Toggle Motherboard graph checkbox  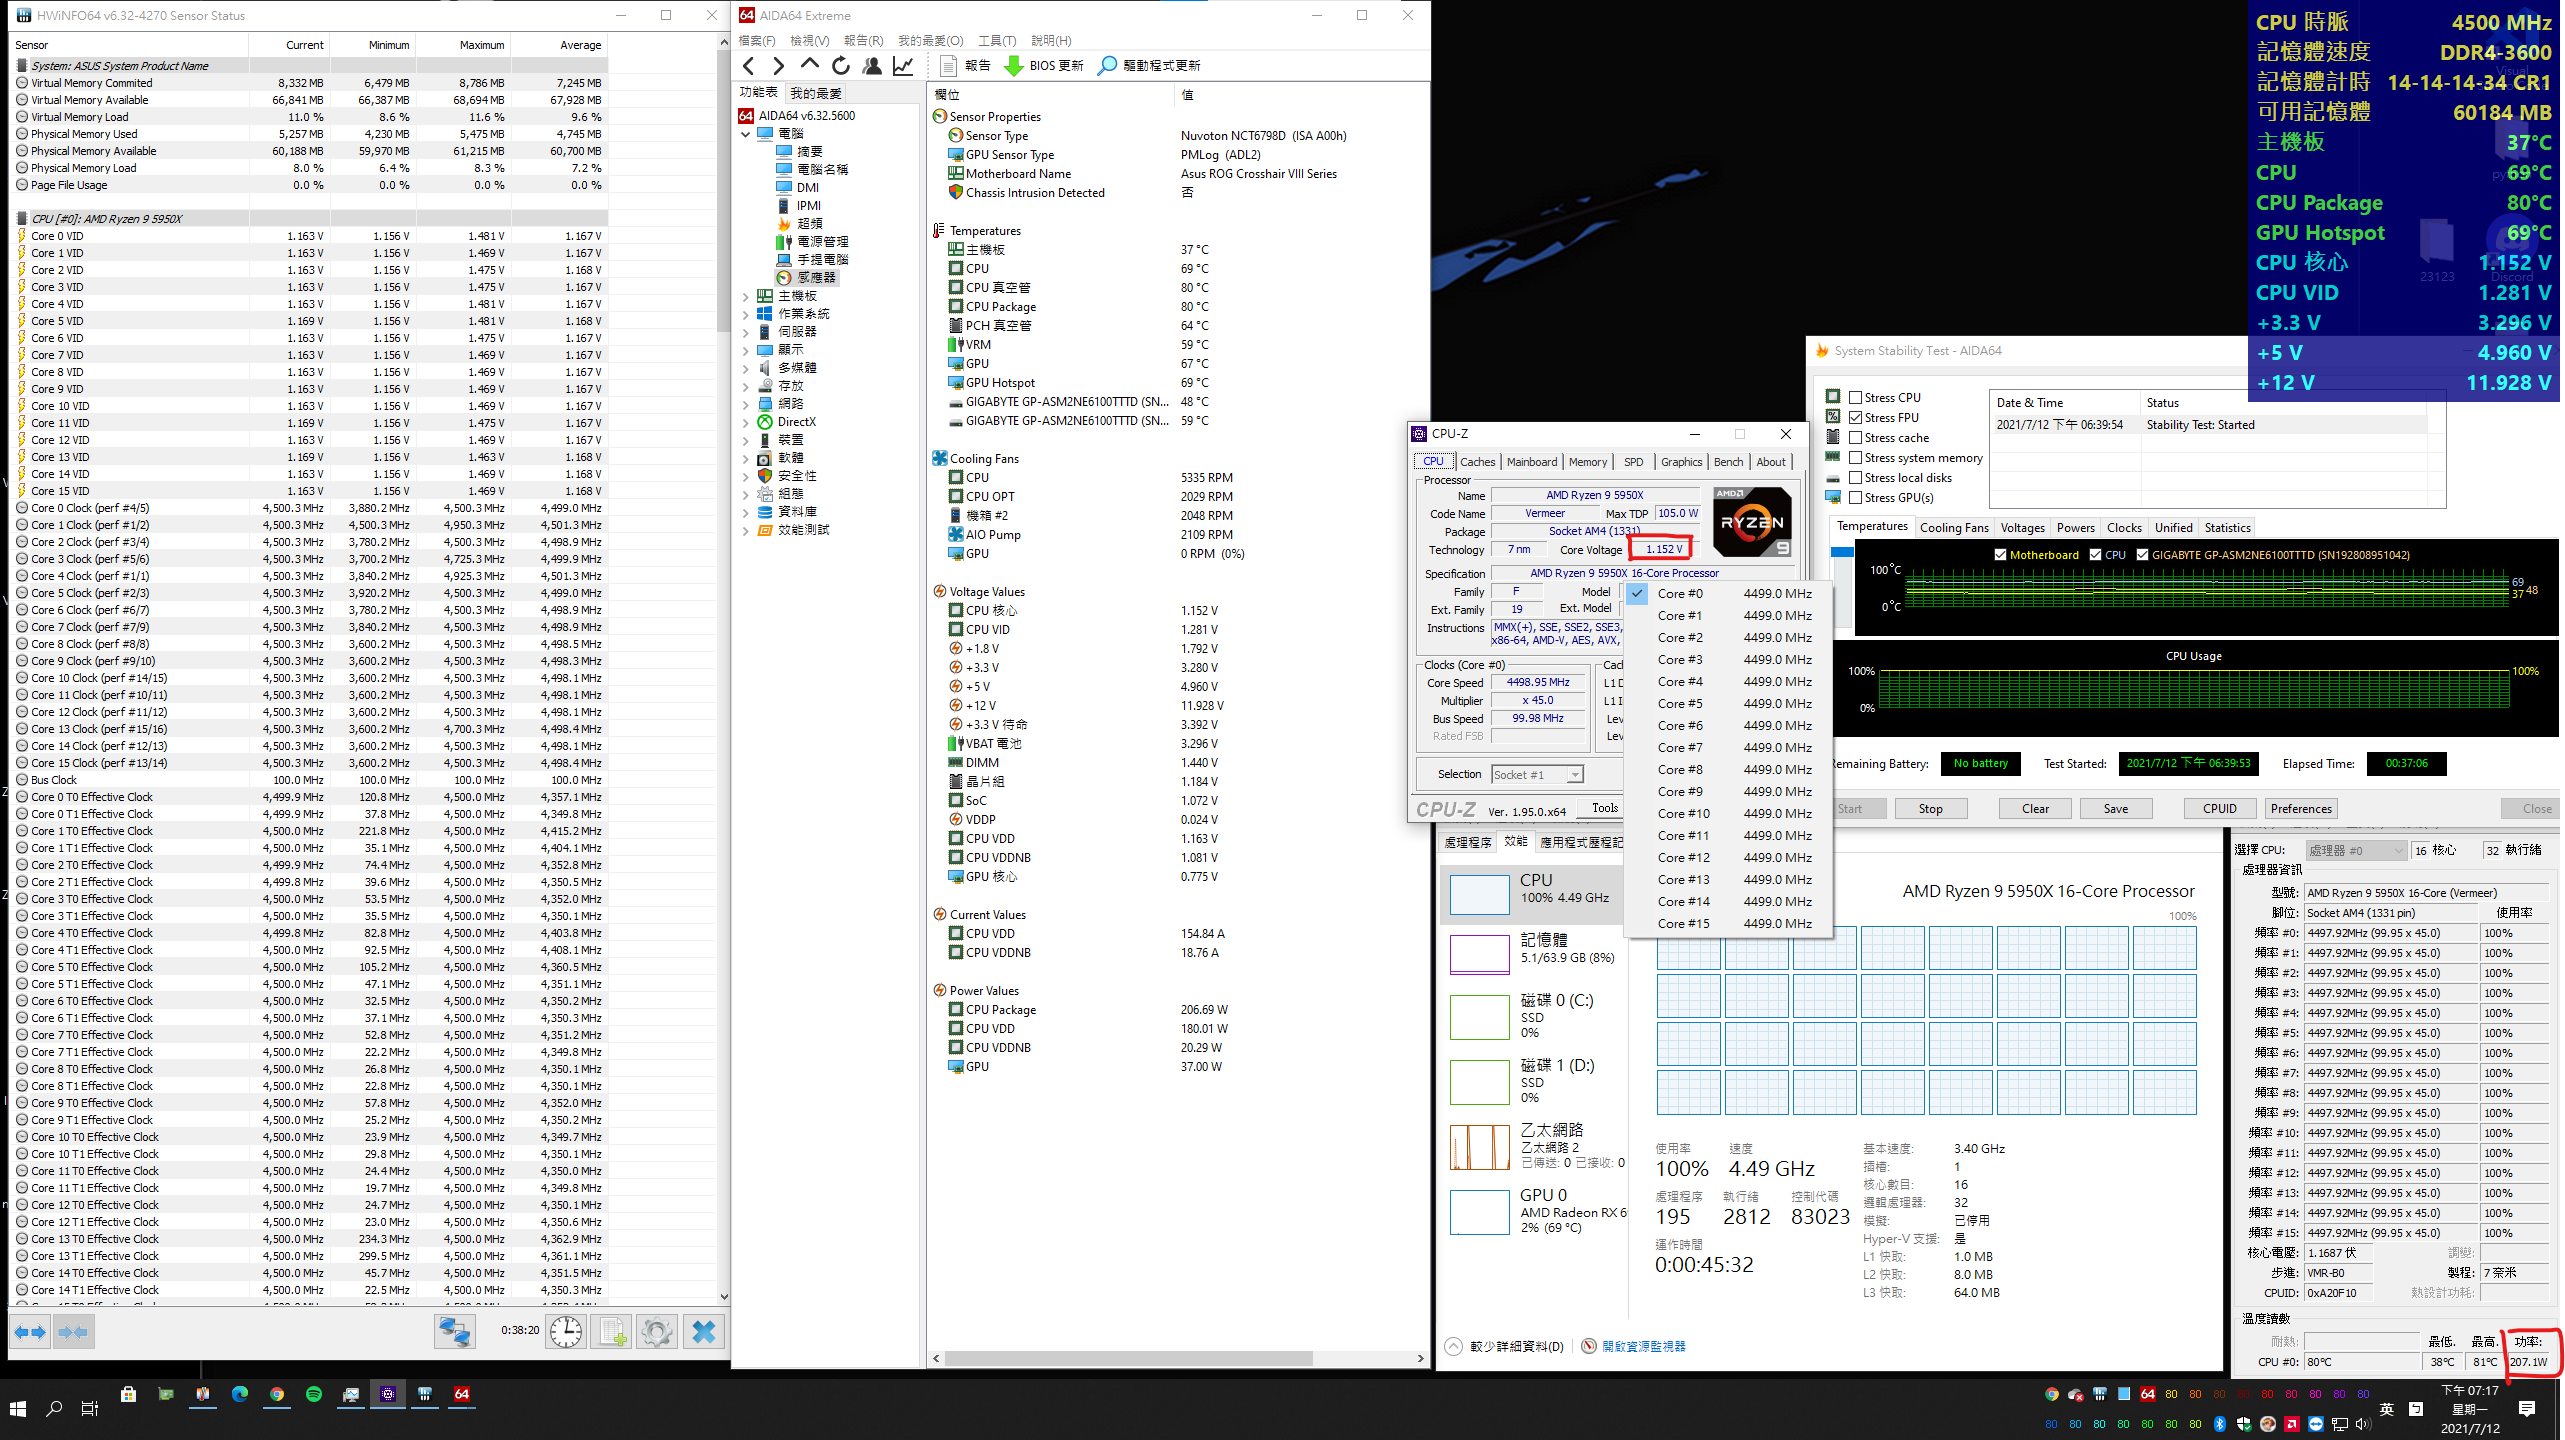[x=2000, y=554]
